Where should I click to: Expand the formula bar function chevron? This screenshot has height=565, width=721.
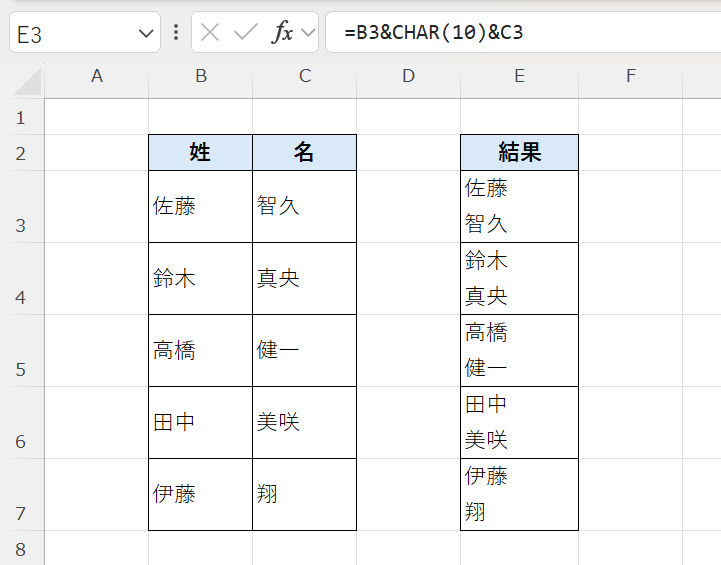point(307,33)
